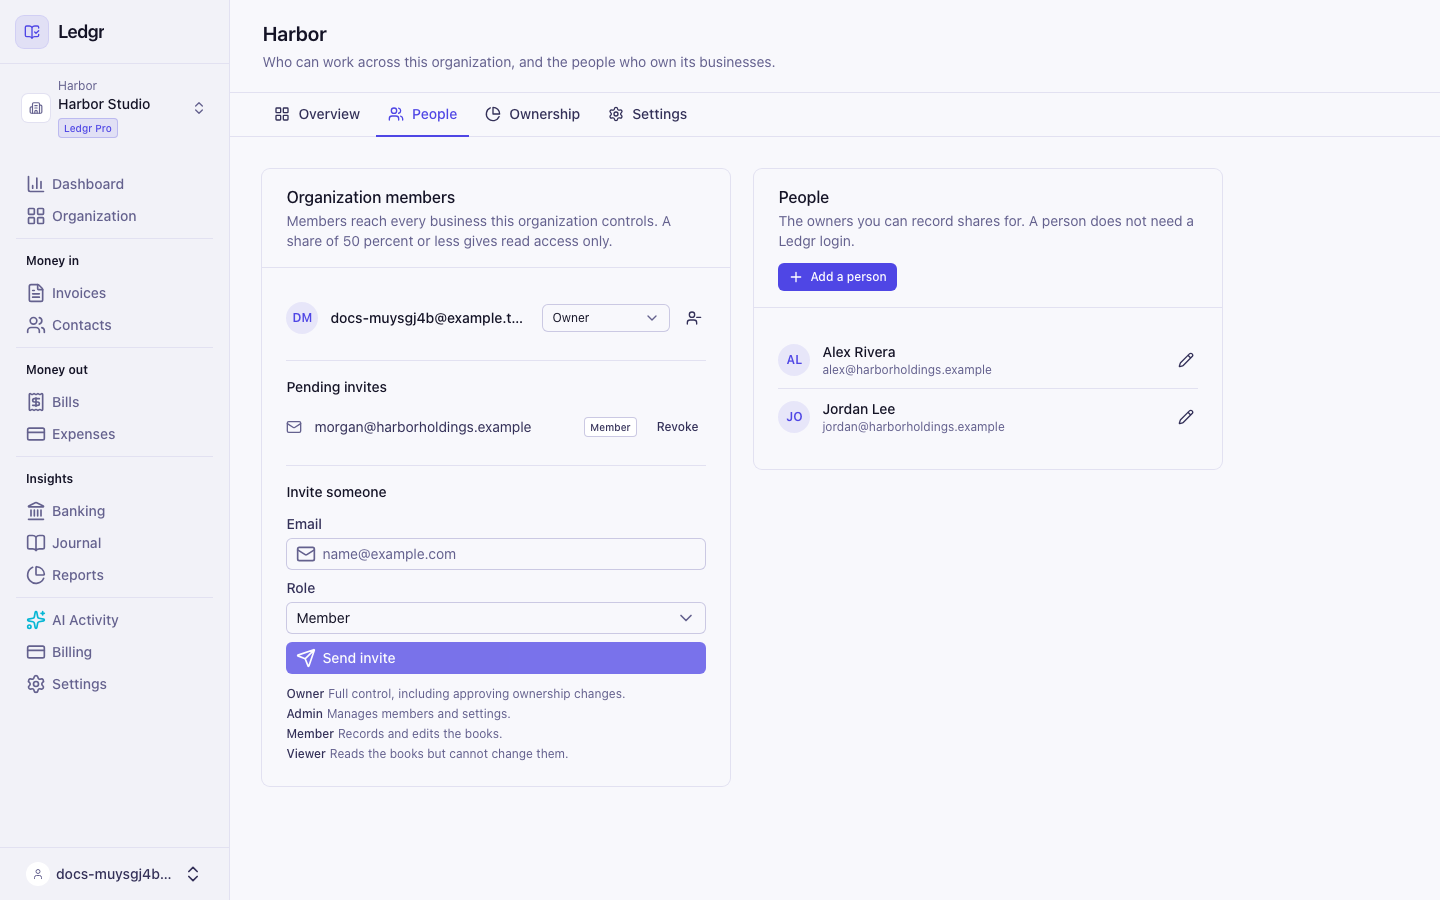This screenshot has width=1440, height=900.
Task: Click into the invite Email field
Action: tap(496, 554)
